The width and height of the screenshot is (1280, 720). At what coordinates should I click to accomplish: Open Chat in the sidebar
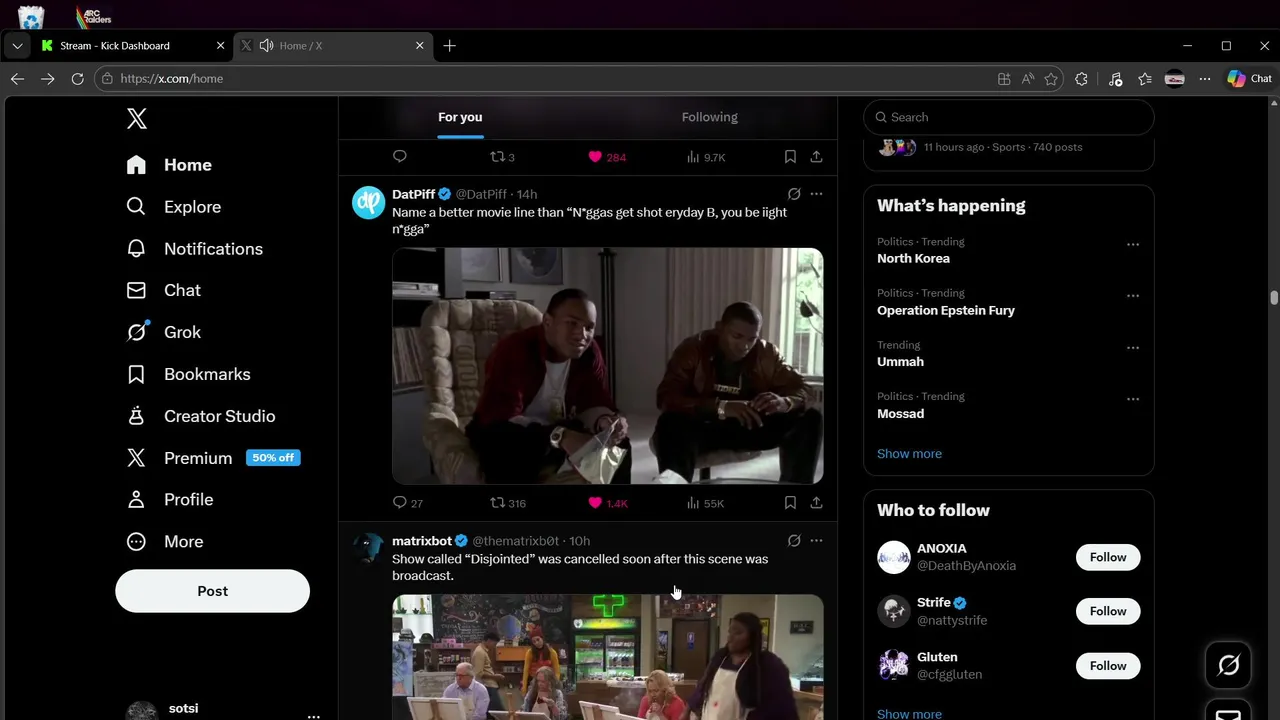click(164, 290)
